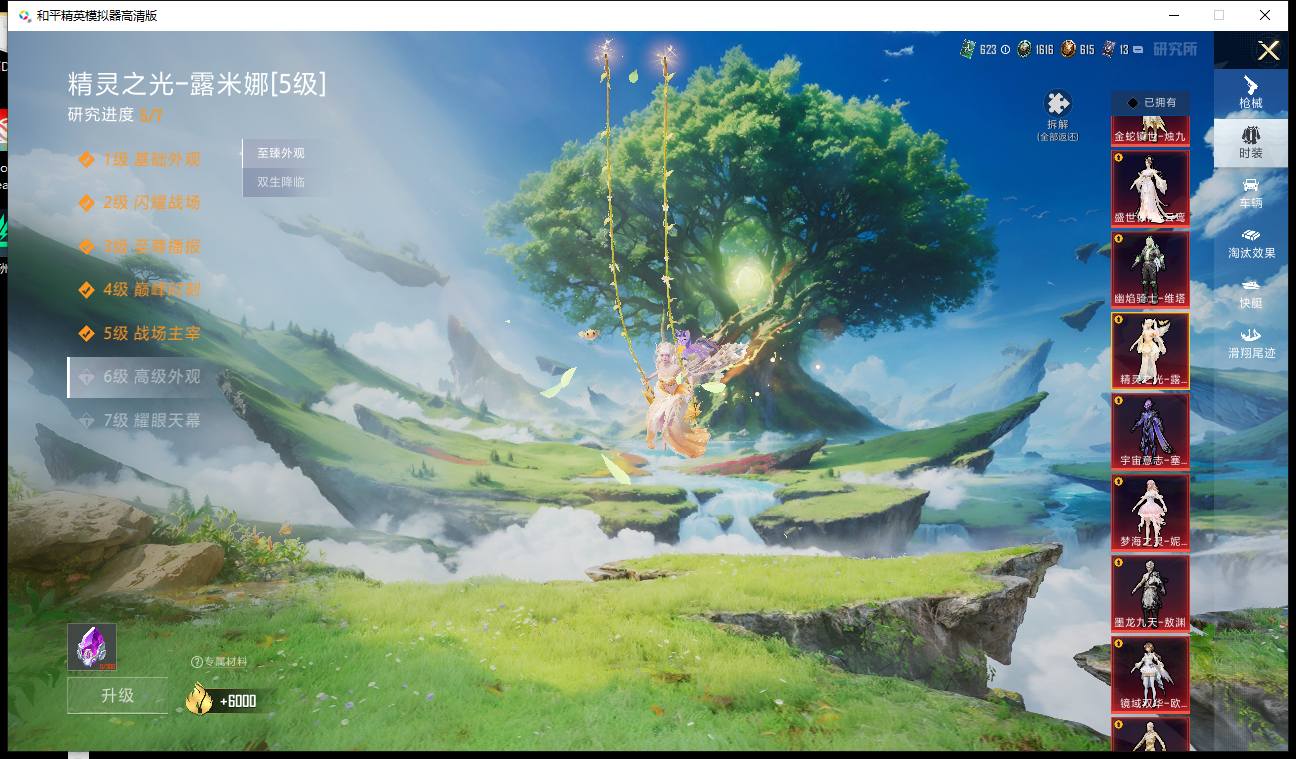Click the emulator logo in the title bar

(24, 15)
